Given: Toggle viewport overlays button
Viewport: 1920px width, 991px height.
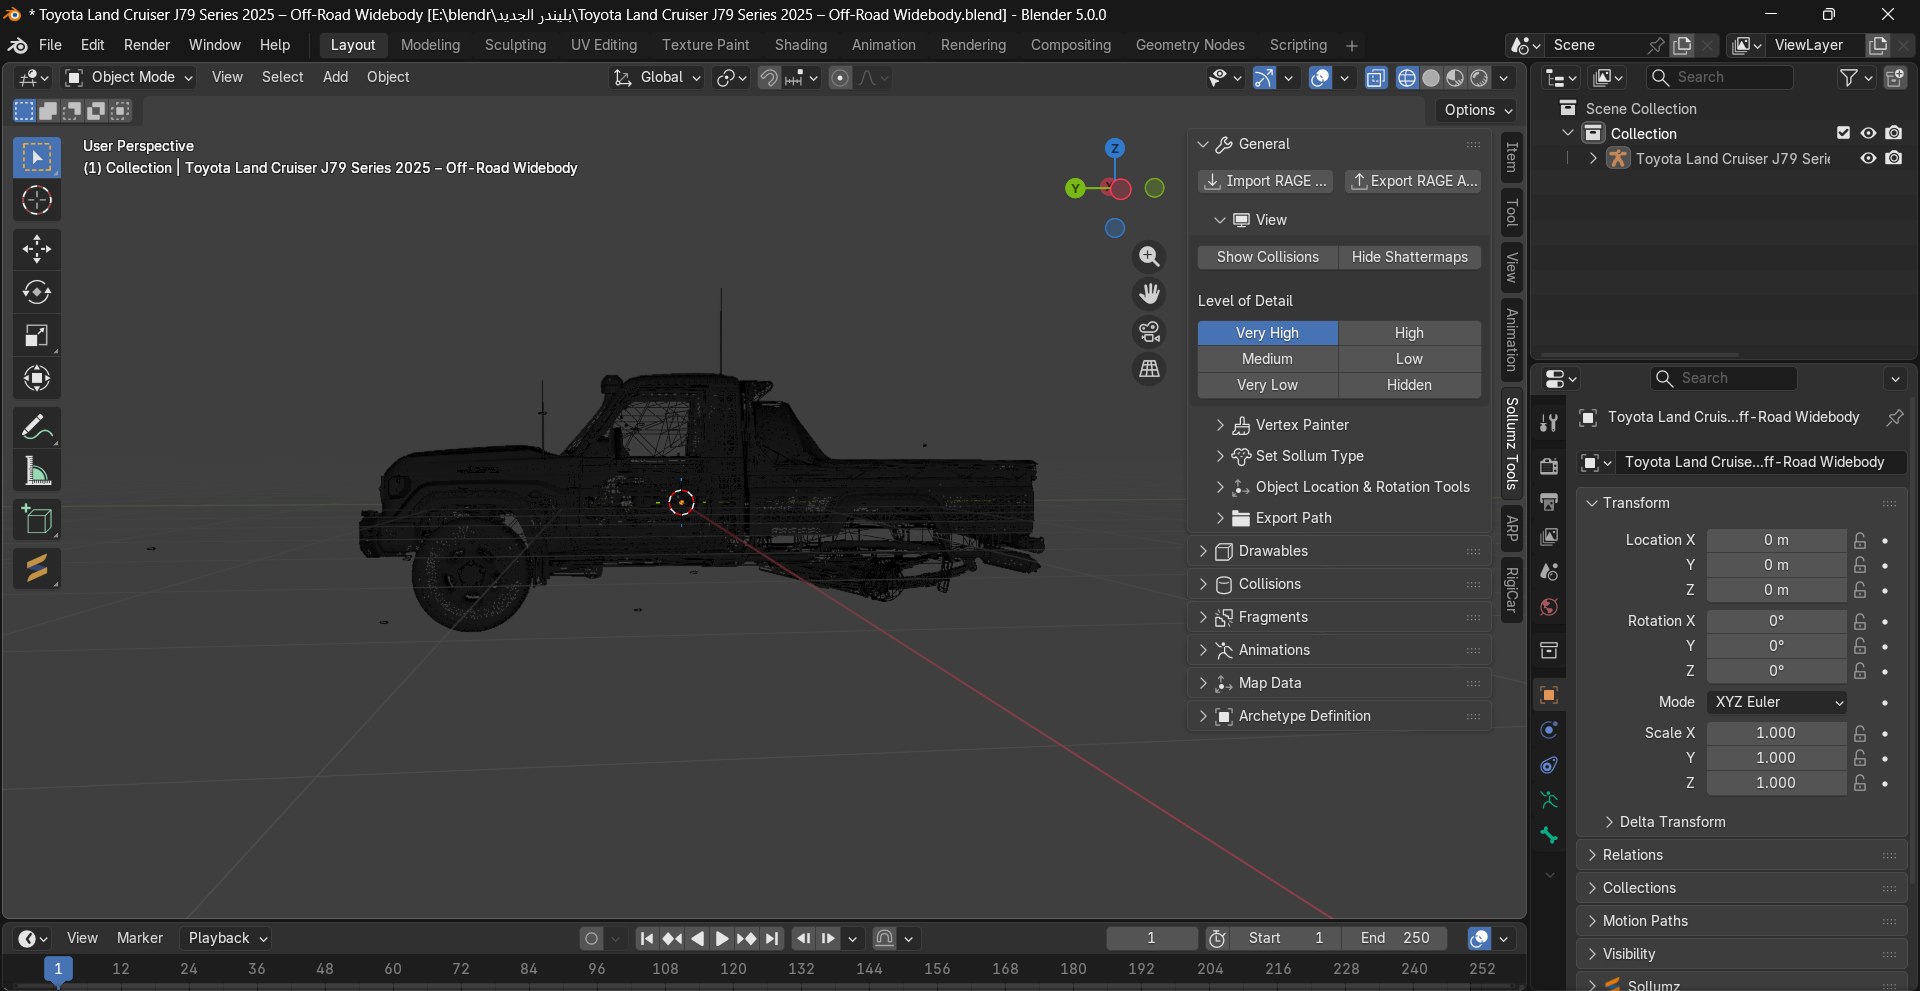Looking at the screenshot, I should 1320,78.
